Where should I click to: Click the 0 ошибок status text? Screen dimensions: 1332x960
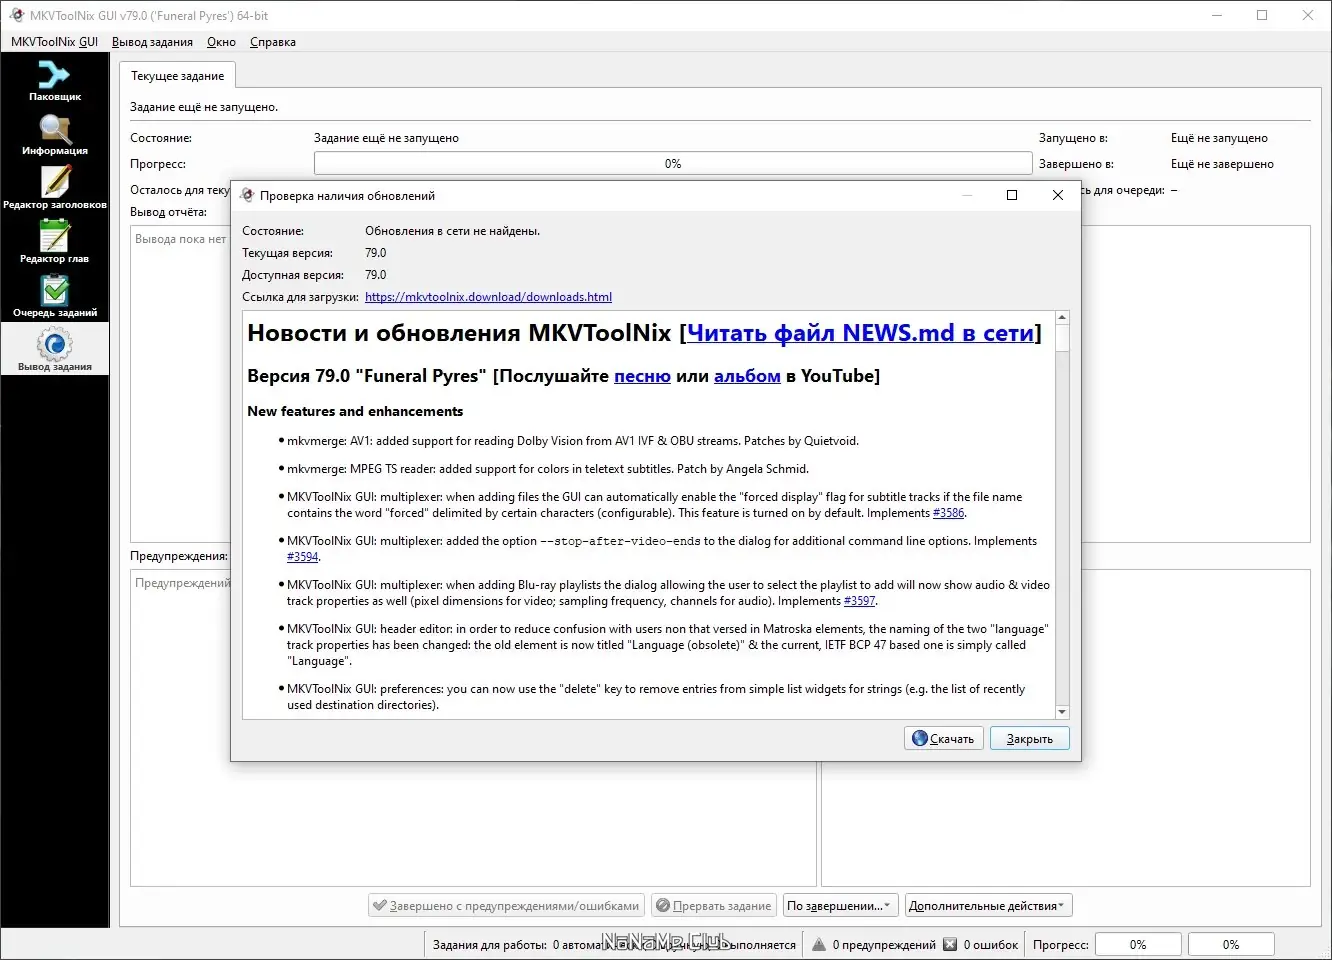[991, 945]
